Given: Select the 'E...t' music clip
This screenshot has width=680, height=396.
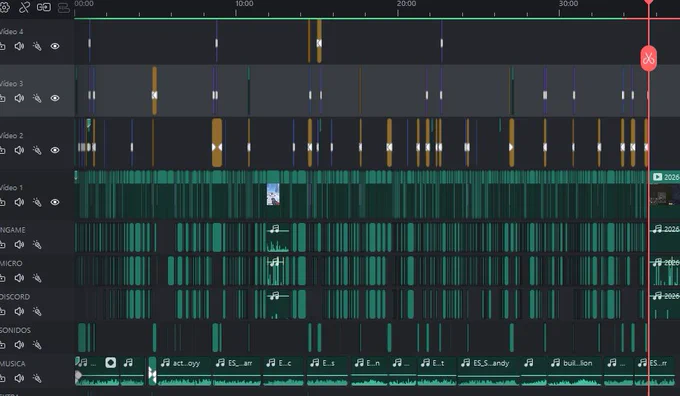Looking at the screenshot, I should point(437,371).
